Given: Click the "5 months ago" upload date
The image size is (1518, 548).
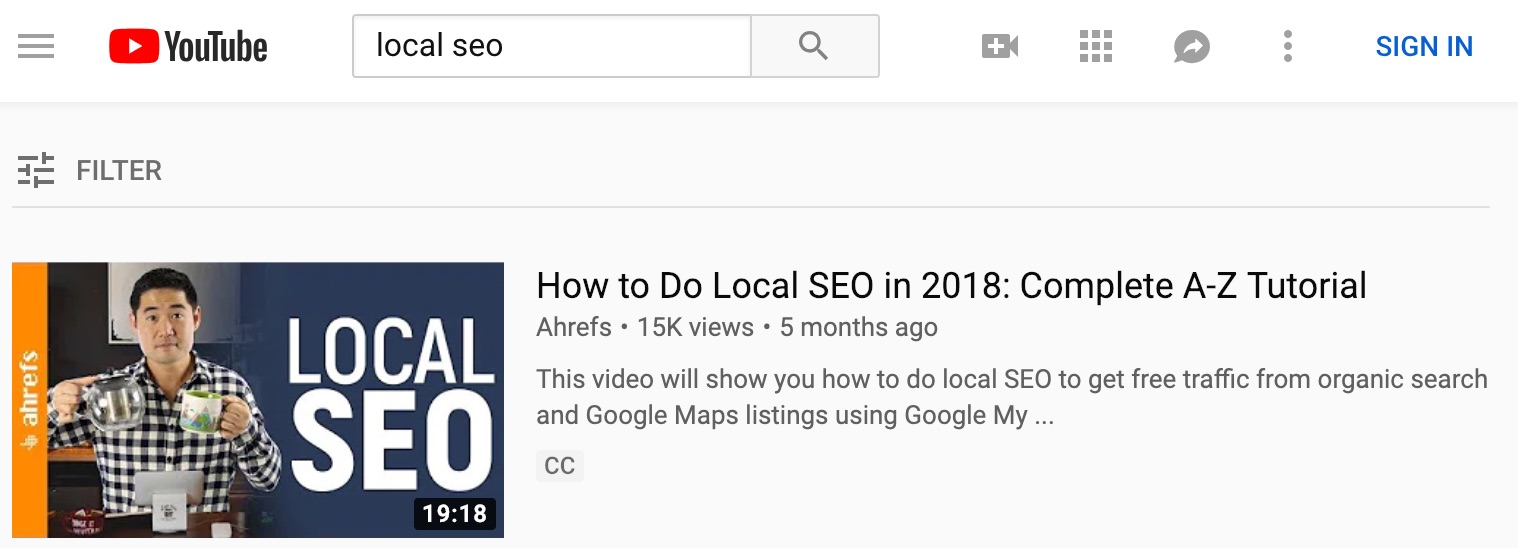Looking at the screenshot, I should pyautogui.click(x=858, y=327).
